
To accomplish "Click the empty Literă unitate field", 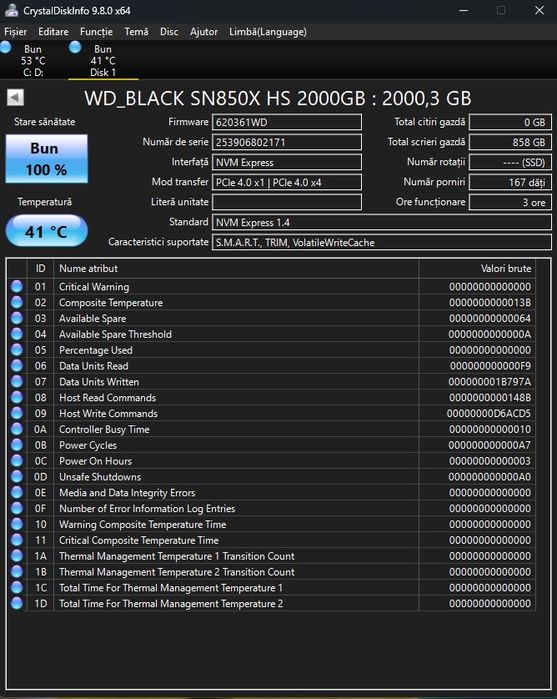I will [x=287, y=202].
